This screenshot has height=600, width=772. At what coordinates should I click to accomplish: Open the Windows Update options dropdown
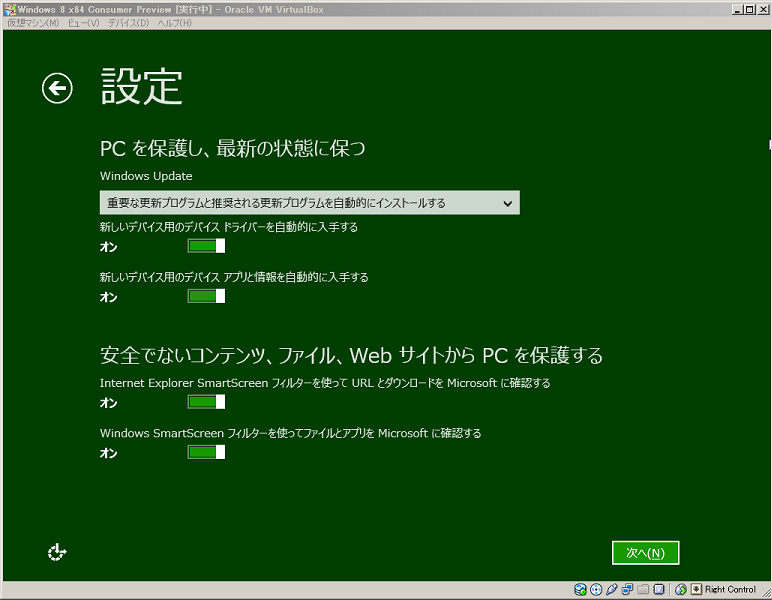[309, 203]
